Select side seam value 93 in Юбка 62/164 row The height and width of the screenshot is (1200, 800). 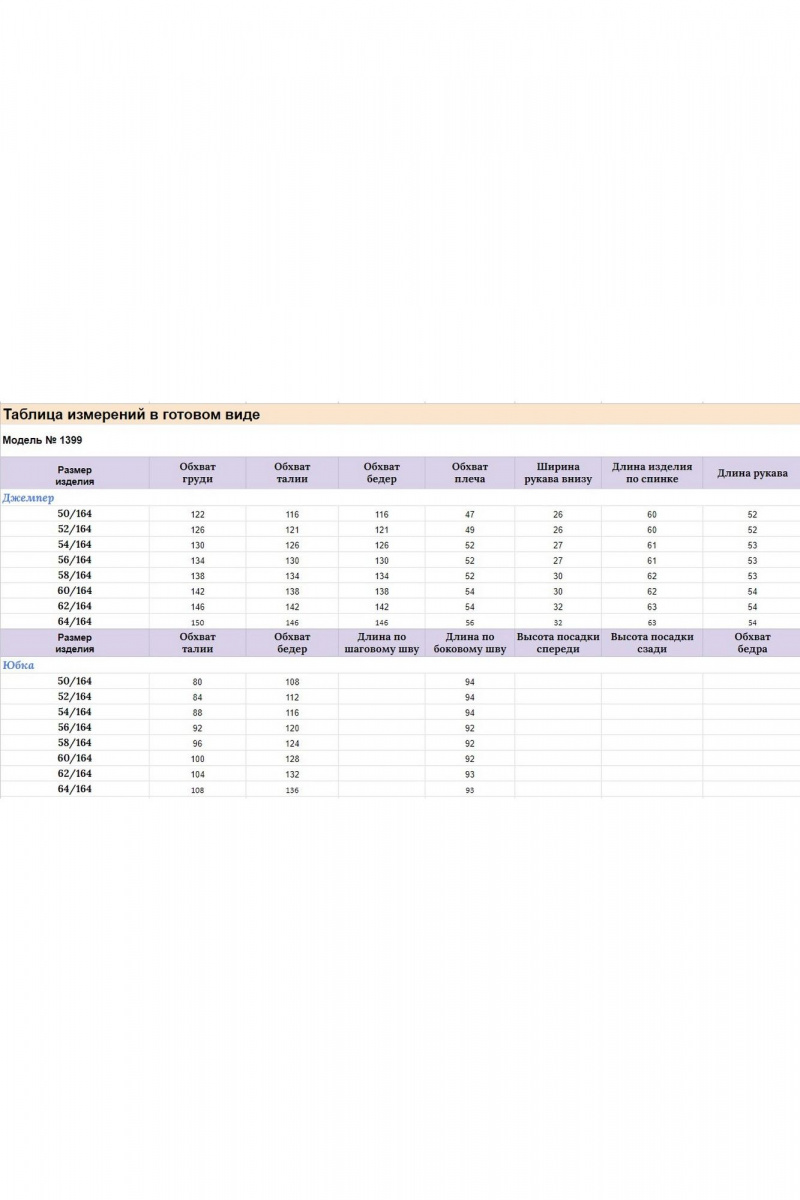point(470,775)
